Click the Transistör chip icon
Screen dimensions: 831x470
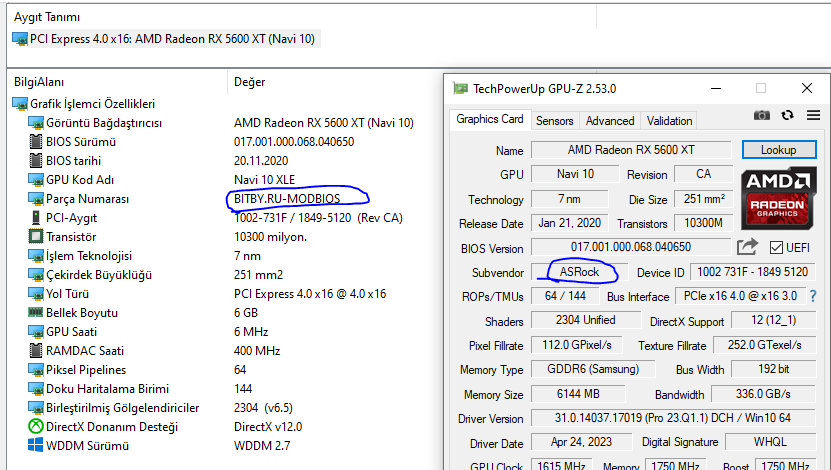click(x=36, y=237)
